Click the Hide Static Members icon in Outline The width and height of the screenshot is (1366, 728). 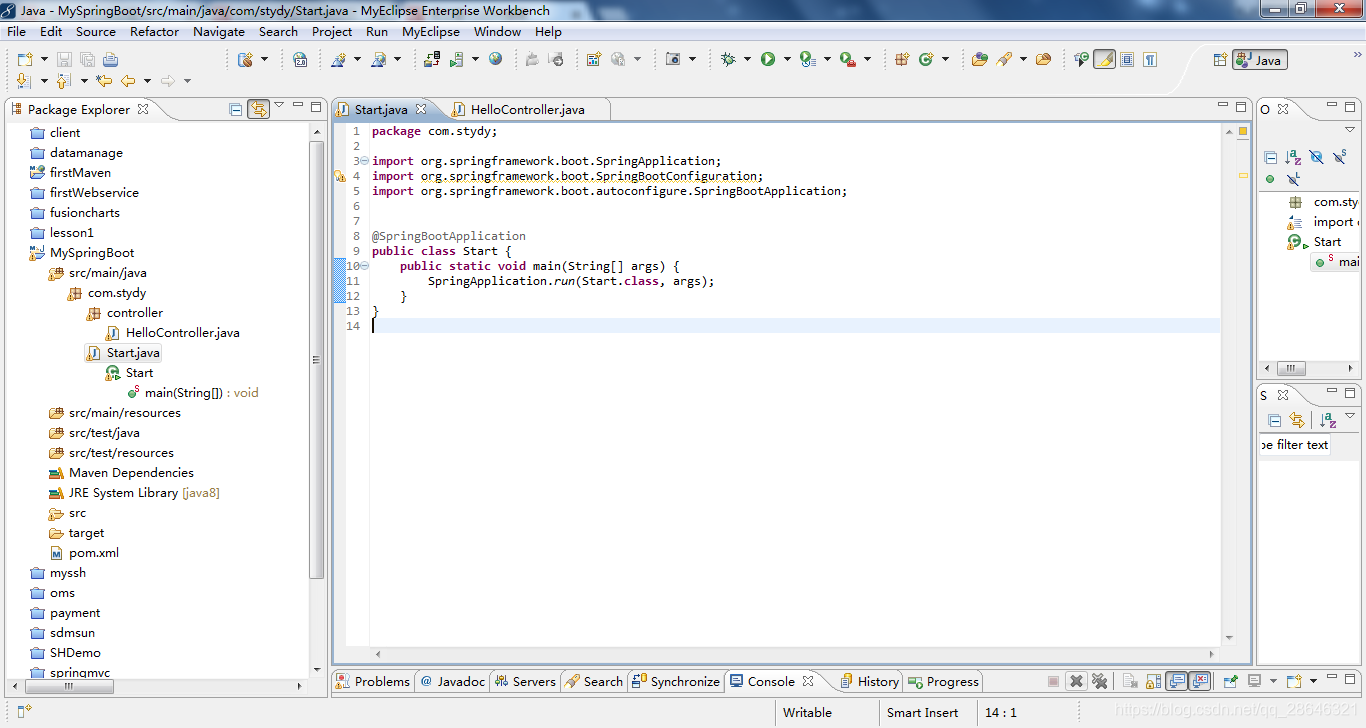point(1340,157)
